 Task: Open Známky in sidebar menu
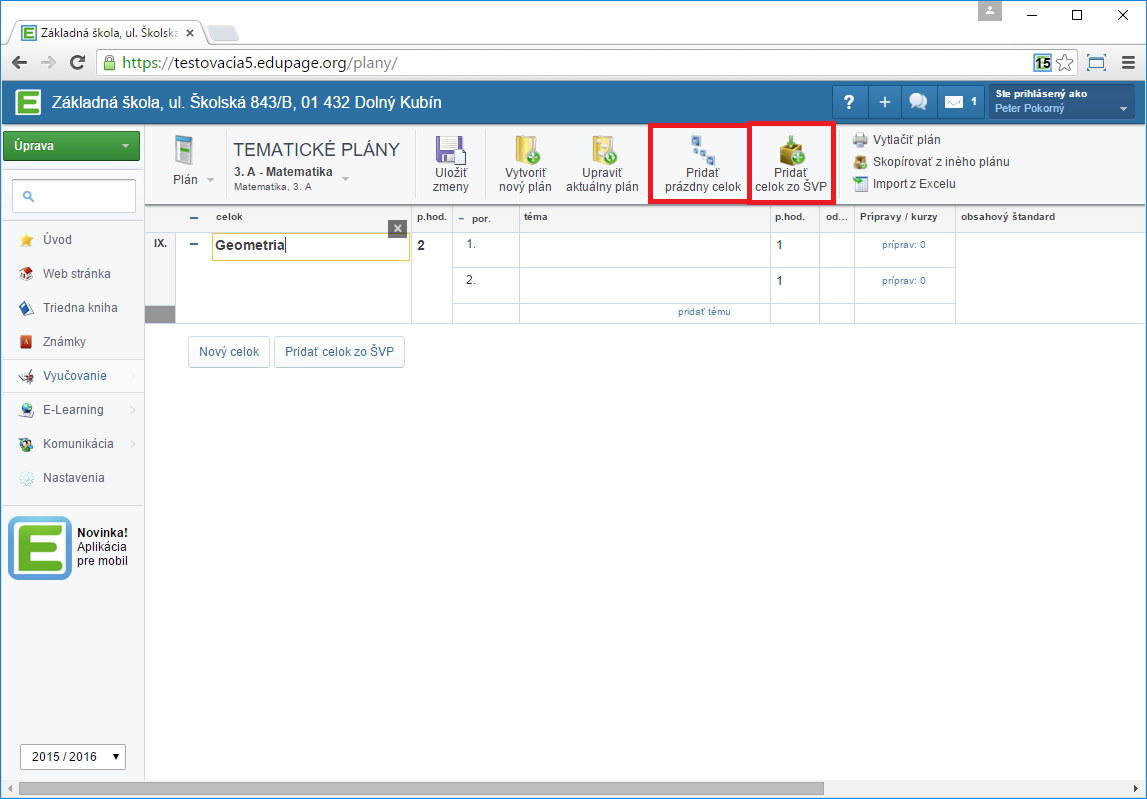point(64,342)
